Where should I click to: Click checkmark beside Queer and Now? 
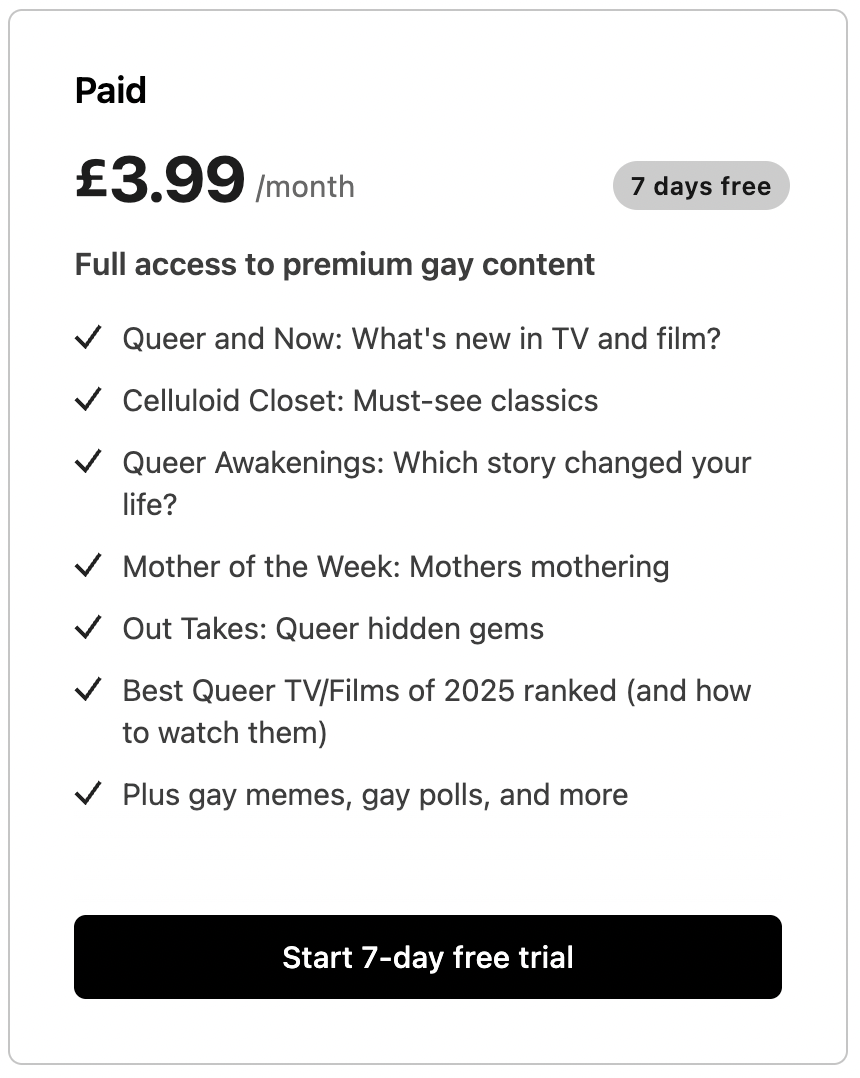coord(89,339)
